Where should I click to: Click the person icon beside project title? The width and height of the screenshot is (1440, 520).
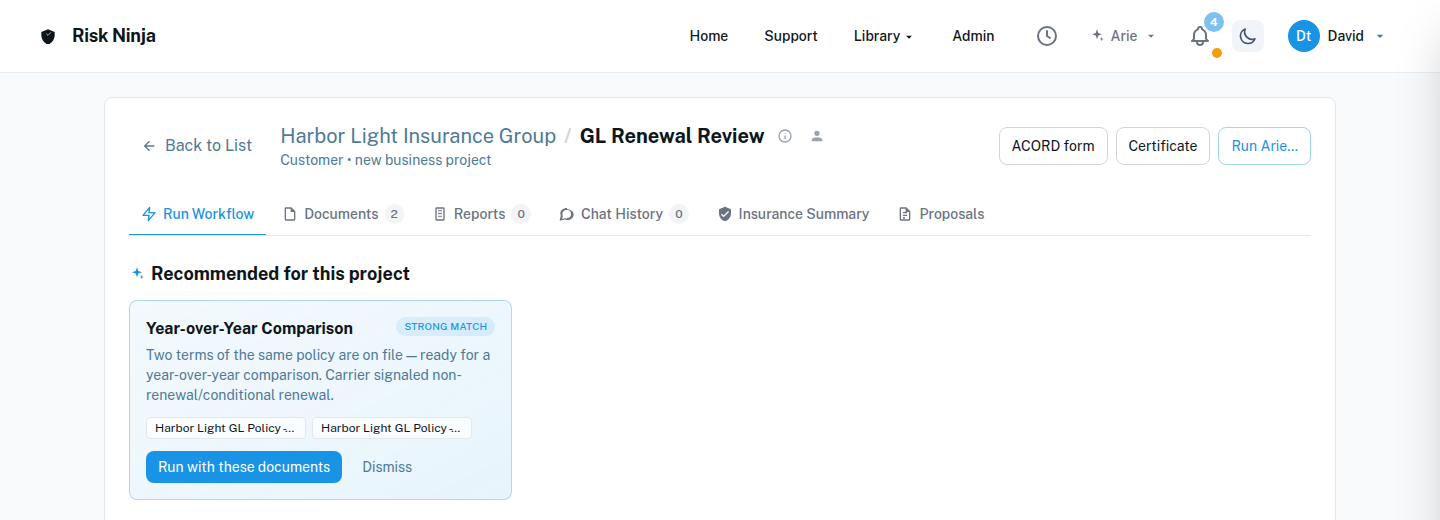click(x=817, y=136)
